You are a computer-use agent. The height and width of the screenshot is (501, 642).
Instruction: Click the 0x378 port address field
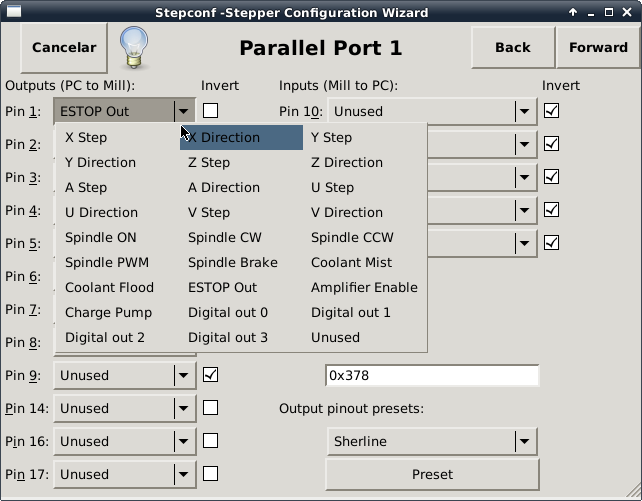(432, 375)
